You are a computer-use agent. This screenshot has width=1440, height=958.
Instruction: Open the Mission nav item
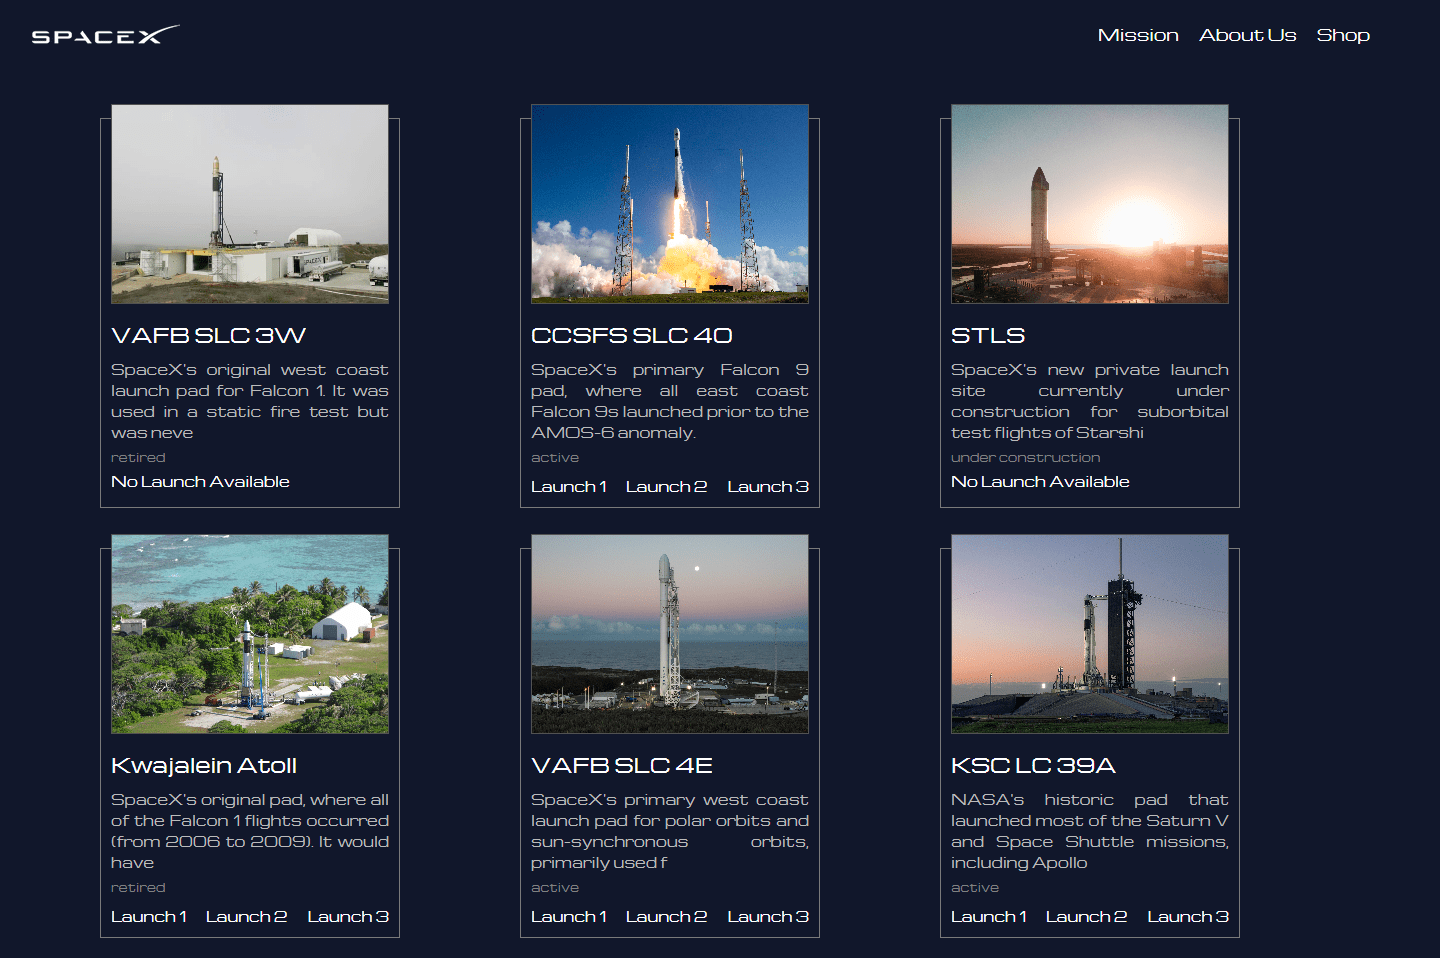[1138, 35]
